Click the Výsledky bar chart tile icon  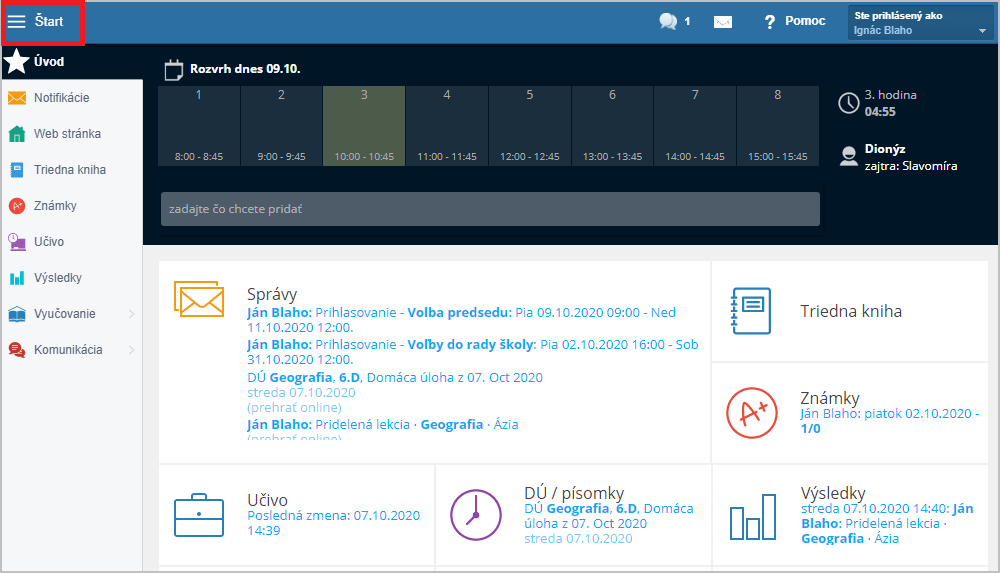pyautogui.click(x=751, y=517)
